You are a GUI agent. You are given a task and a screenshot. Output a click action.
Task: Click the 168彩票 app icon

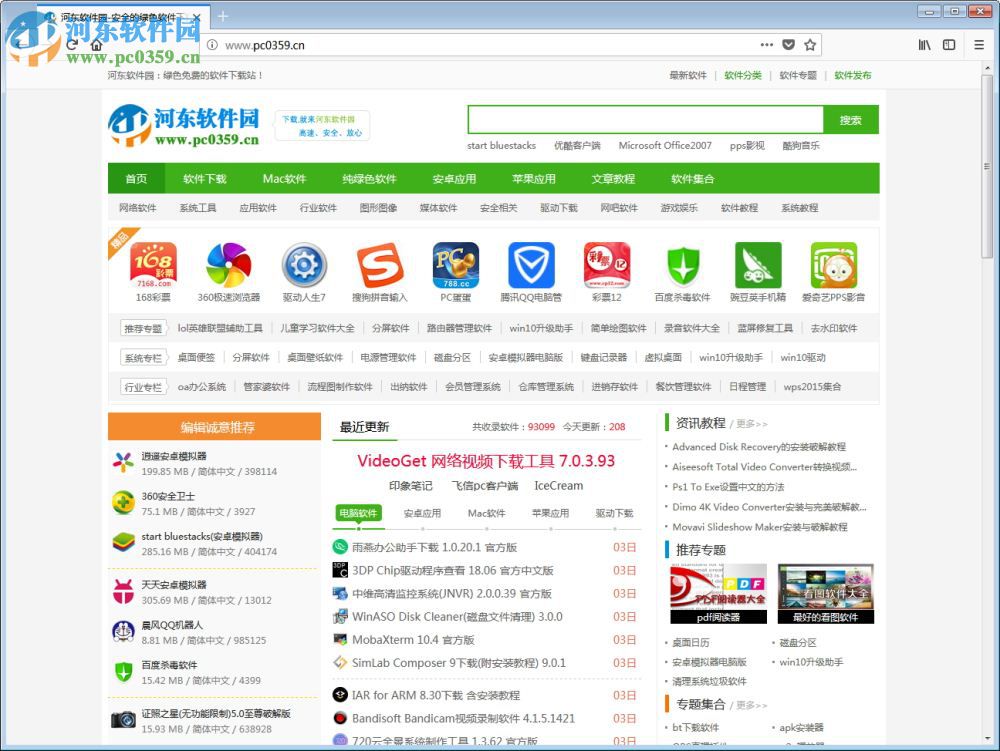[152, 265]
